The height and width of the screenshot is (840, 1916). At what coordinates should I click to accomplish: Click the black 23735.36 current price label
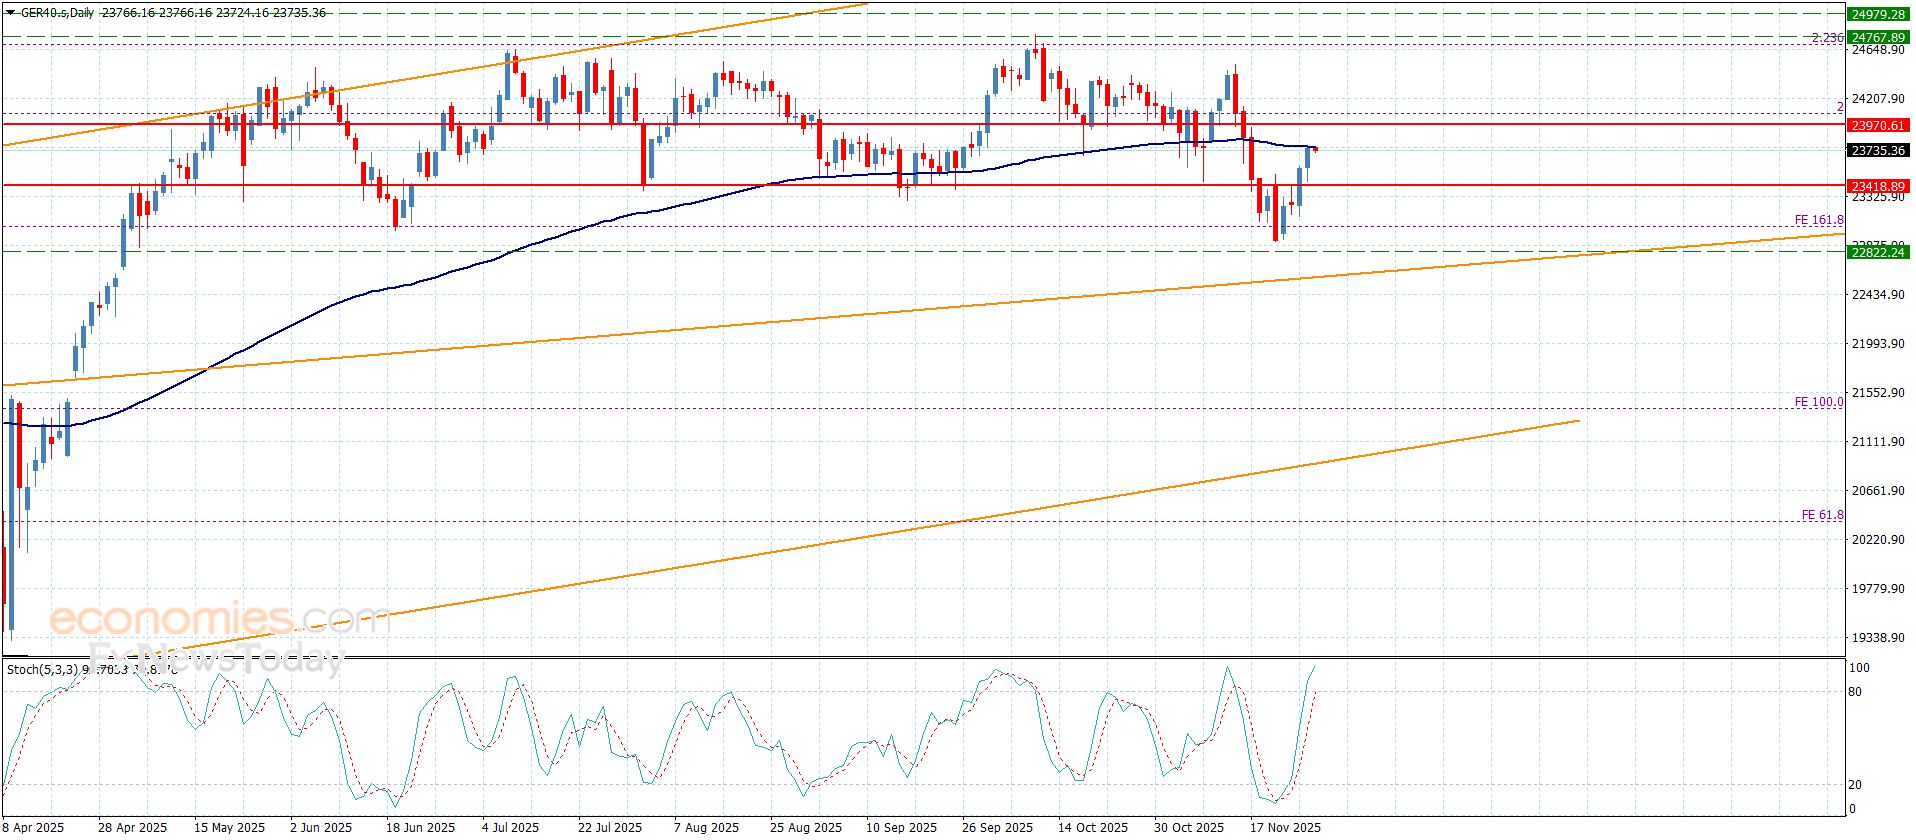[x=1879, y=151]
